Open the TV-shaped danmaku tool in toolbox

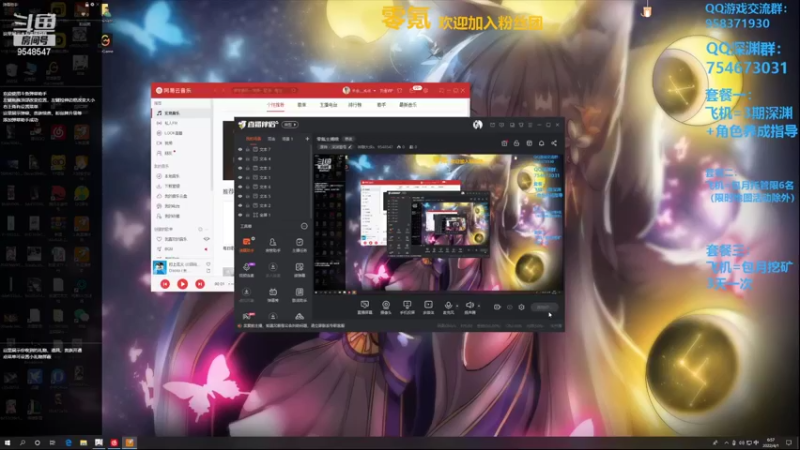(x=273, y=294)
